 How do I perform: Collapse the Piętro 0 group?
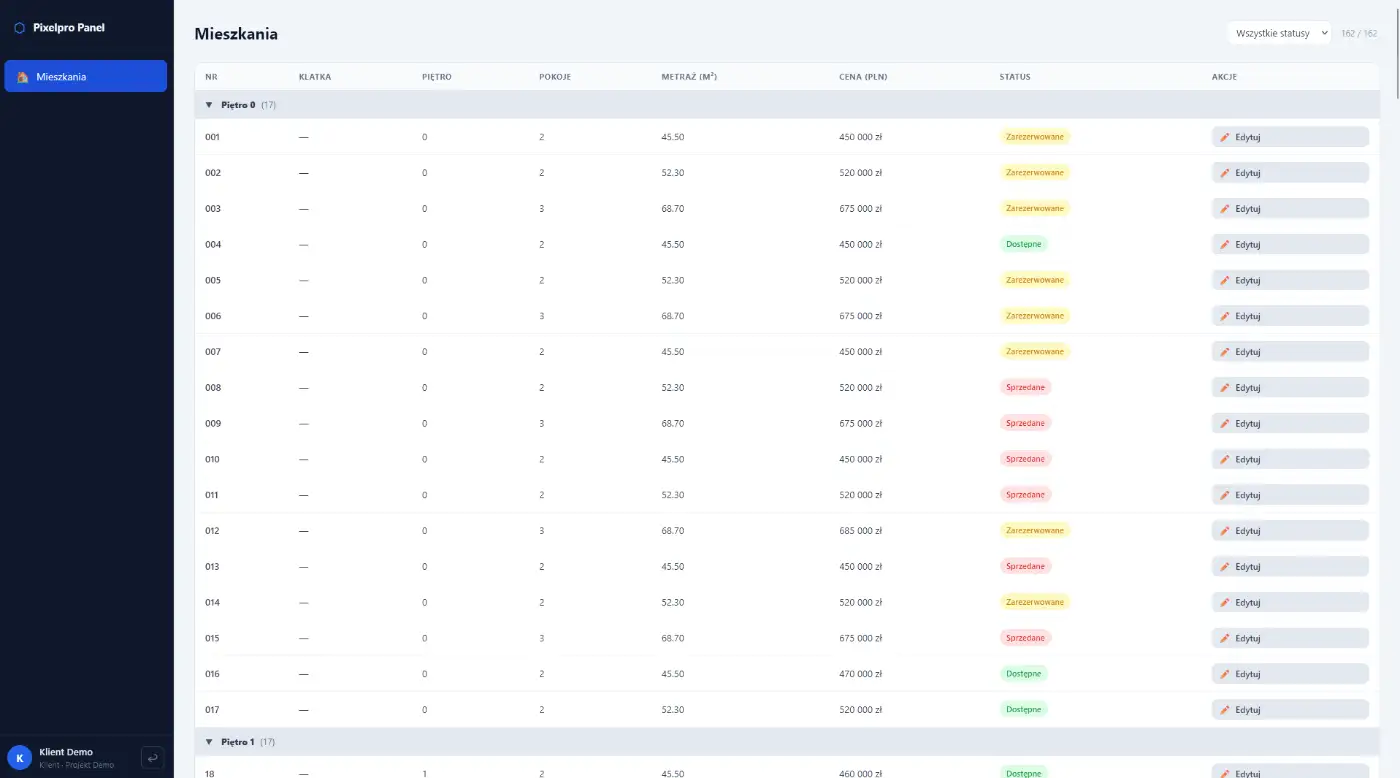coord(209,104)
